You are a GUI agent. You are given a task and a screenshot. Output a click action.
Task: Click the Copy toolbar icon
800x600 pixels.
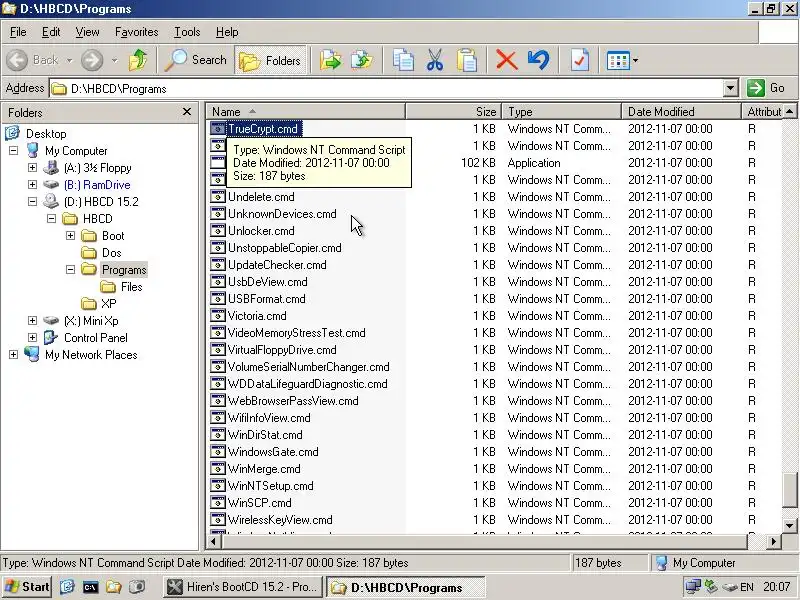403,60
